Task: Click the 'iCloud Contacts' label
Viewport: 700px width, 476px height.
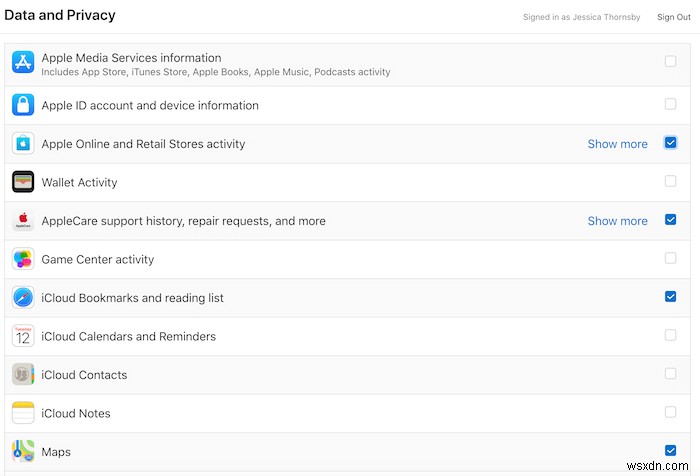Action: pyautogui.click(x=84, y=375)
